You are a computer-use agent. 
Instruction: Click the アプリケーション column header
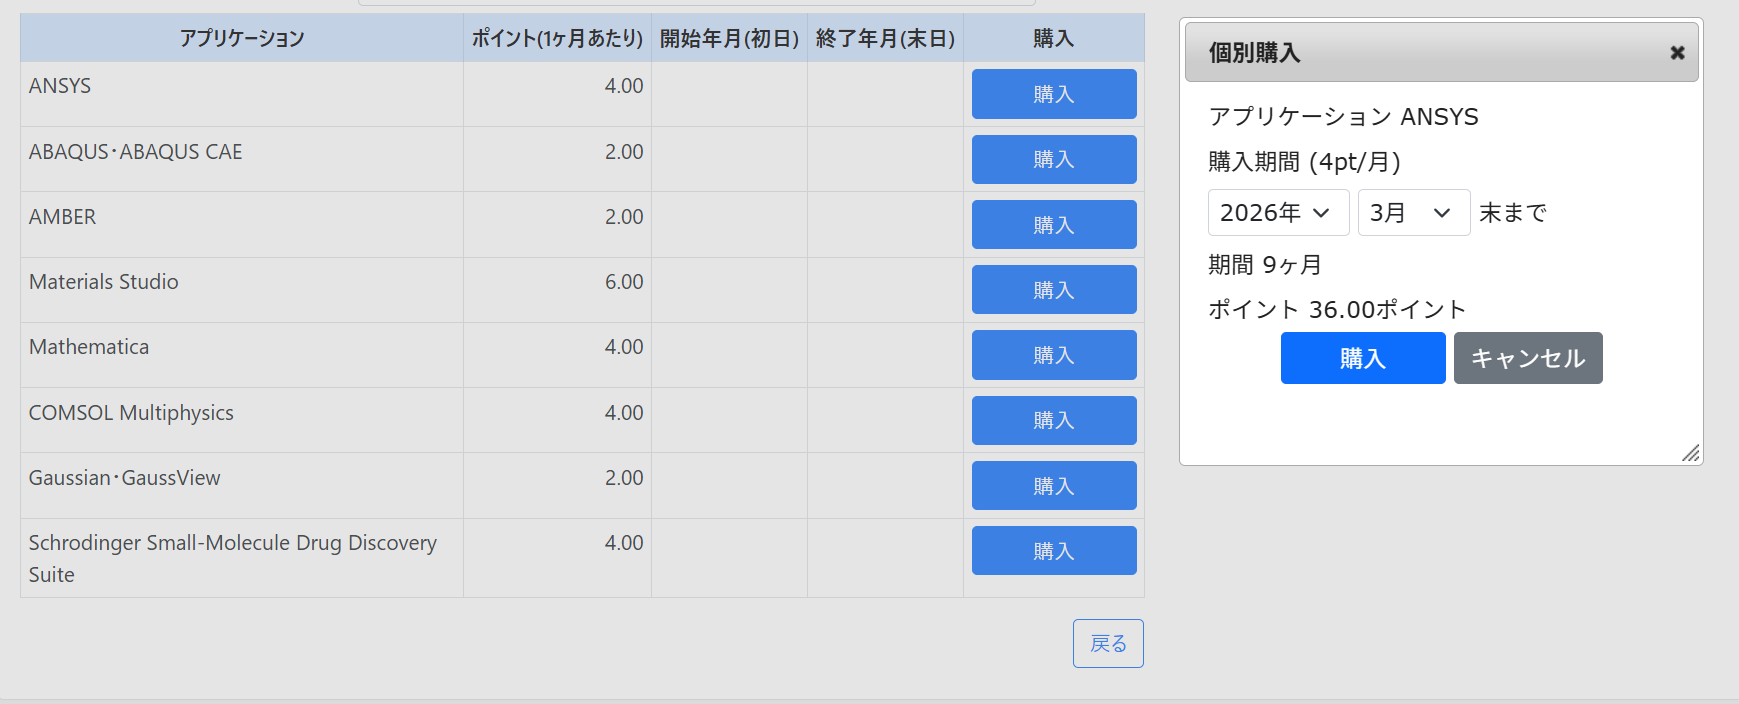242,38
